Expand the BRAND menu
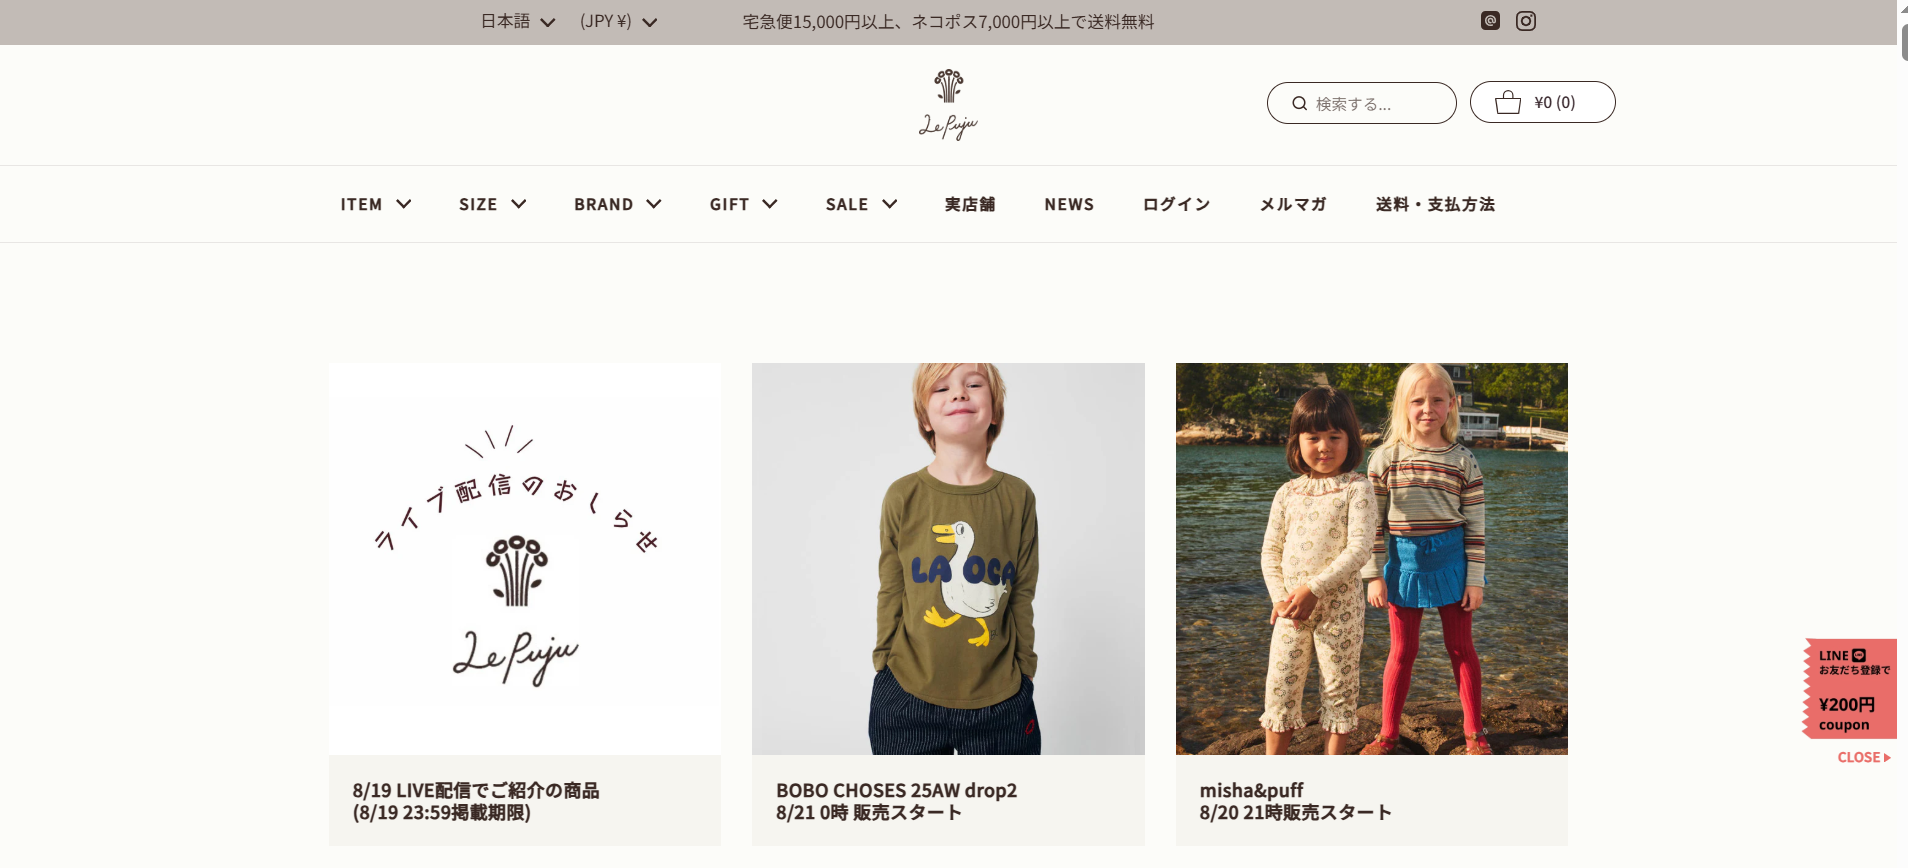 (617, 204)
